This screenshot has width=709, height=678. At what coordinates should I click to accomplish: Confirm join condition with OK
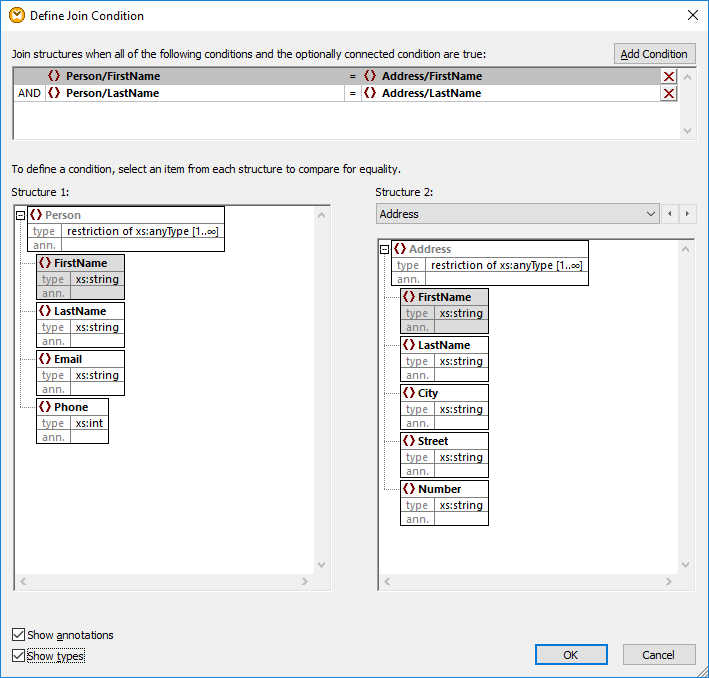571,655
